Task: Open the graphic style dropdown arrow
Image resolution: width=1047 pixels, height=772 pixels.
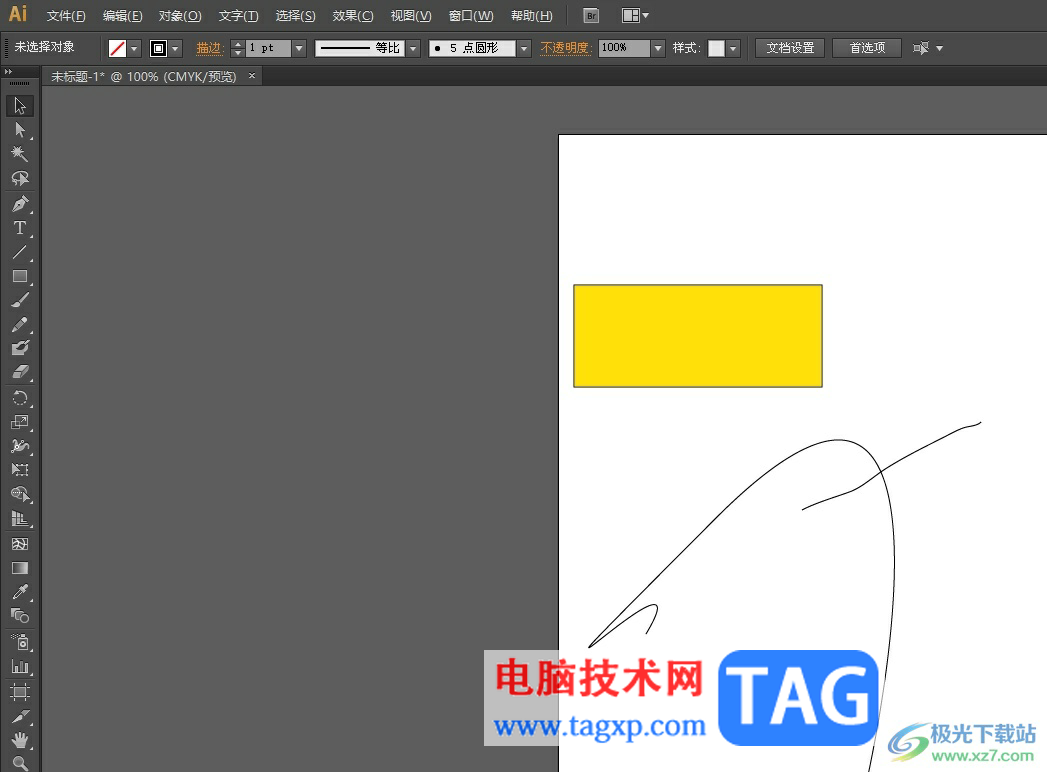Action: [x=733, y=48]
